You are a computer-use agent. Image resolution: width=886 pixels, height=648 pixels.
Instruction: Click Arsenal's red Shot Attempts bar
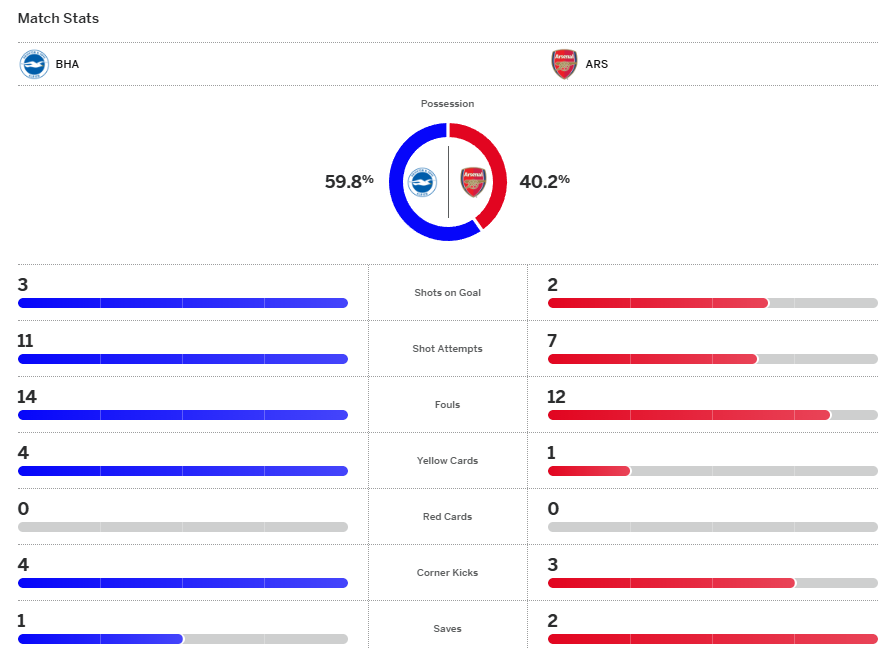652,359
